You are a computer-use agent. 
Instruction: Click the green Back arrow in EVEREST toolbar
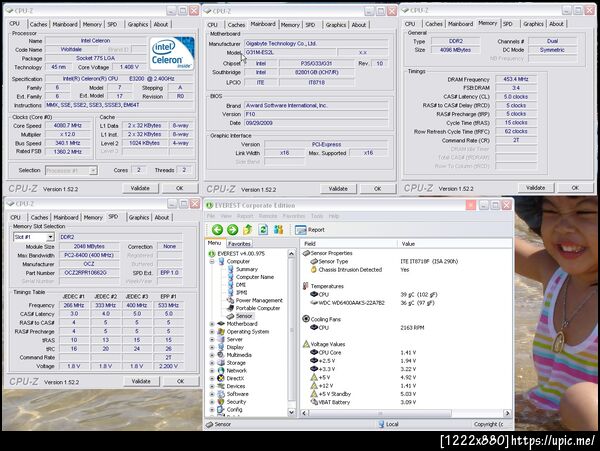217,230
